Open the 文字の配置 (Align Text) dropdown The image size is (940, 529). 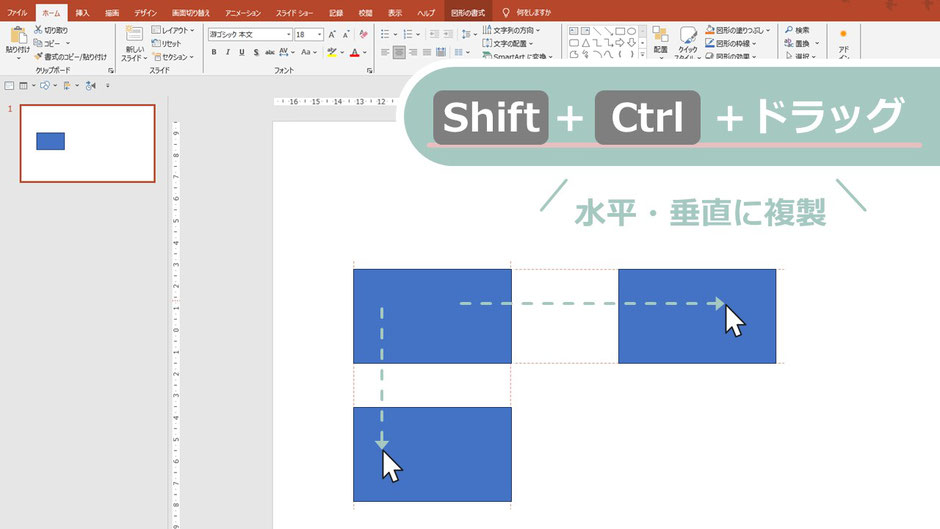coord(508,43)
